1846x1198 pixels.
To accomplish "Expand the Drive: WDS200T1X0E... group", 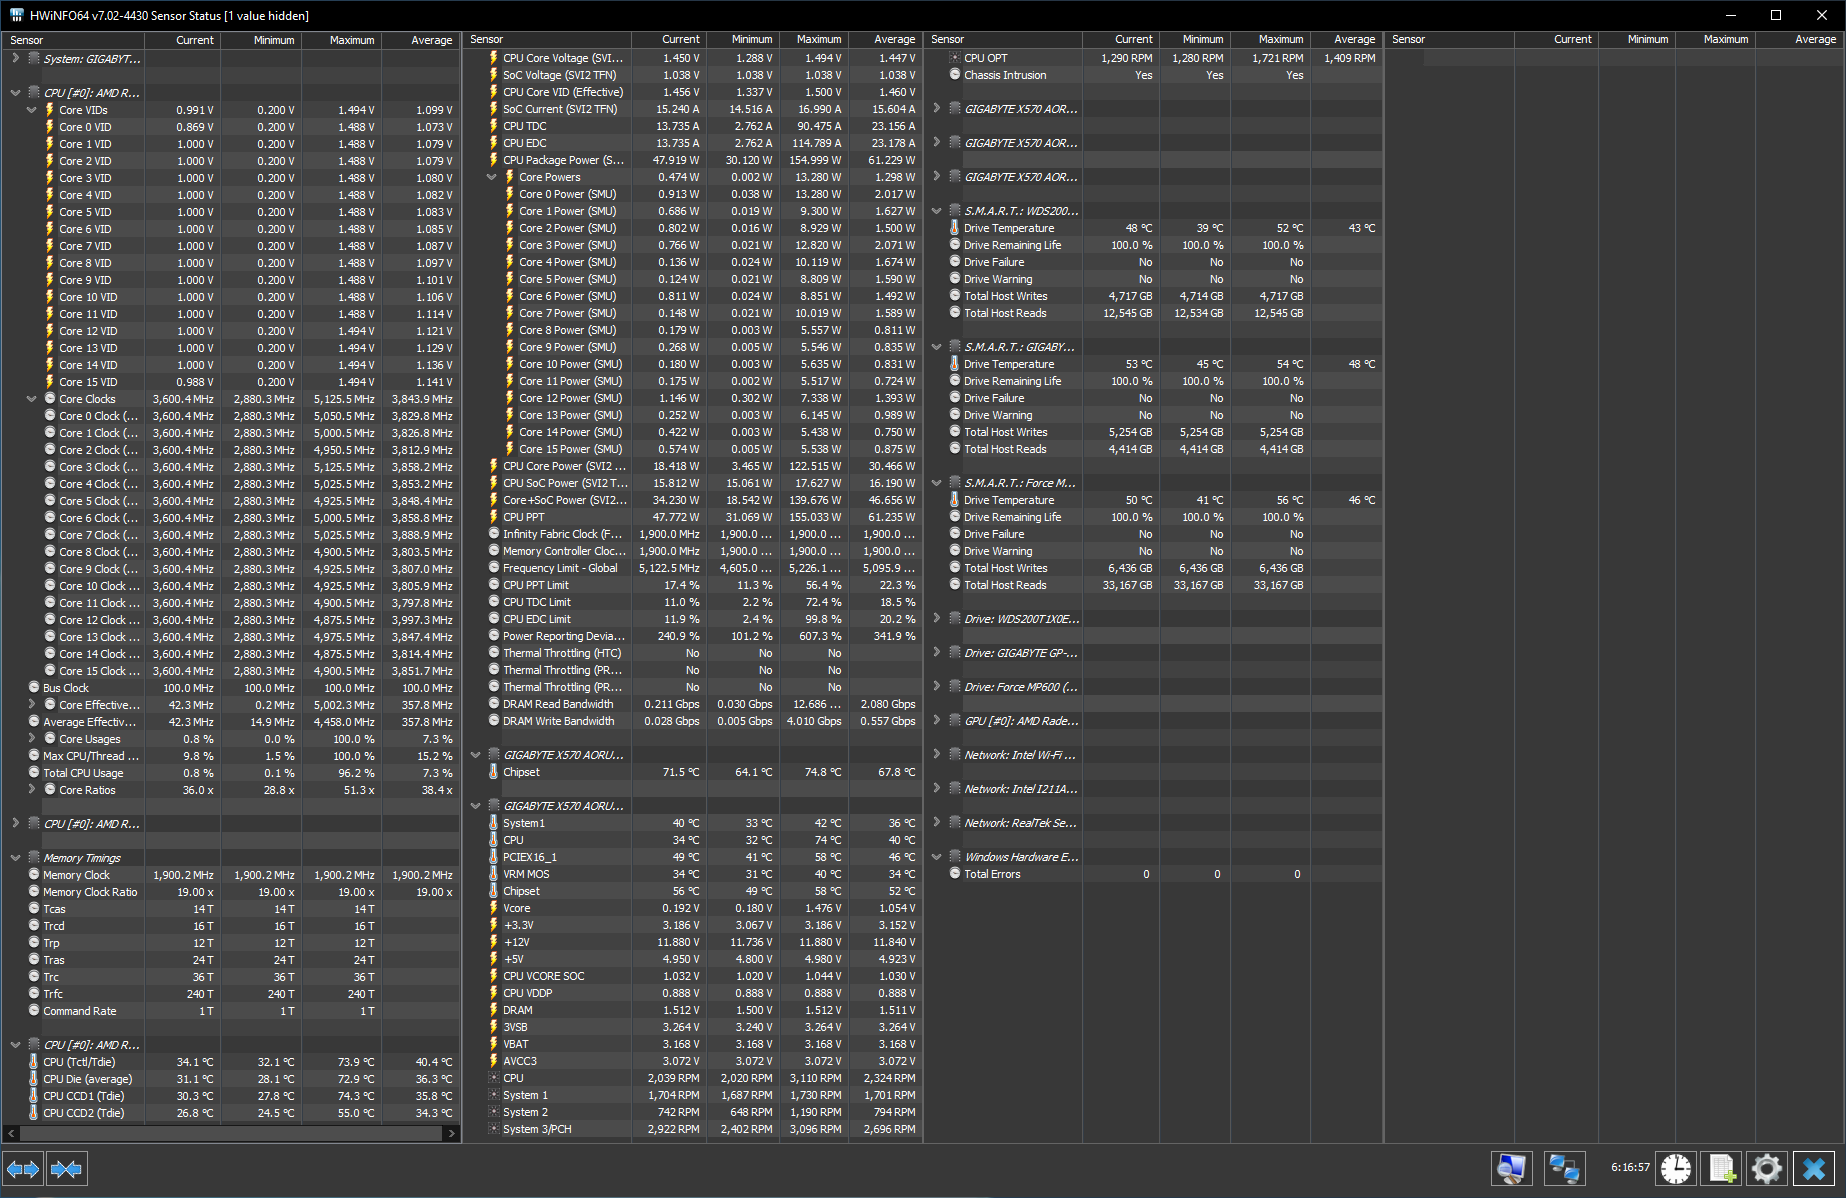I will [x=936, y=619].
